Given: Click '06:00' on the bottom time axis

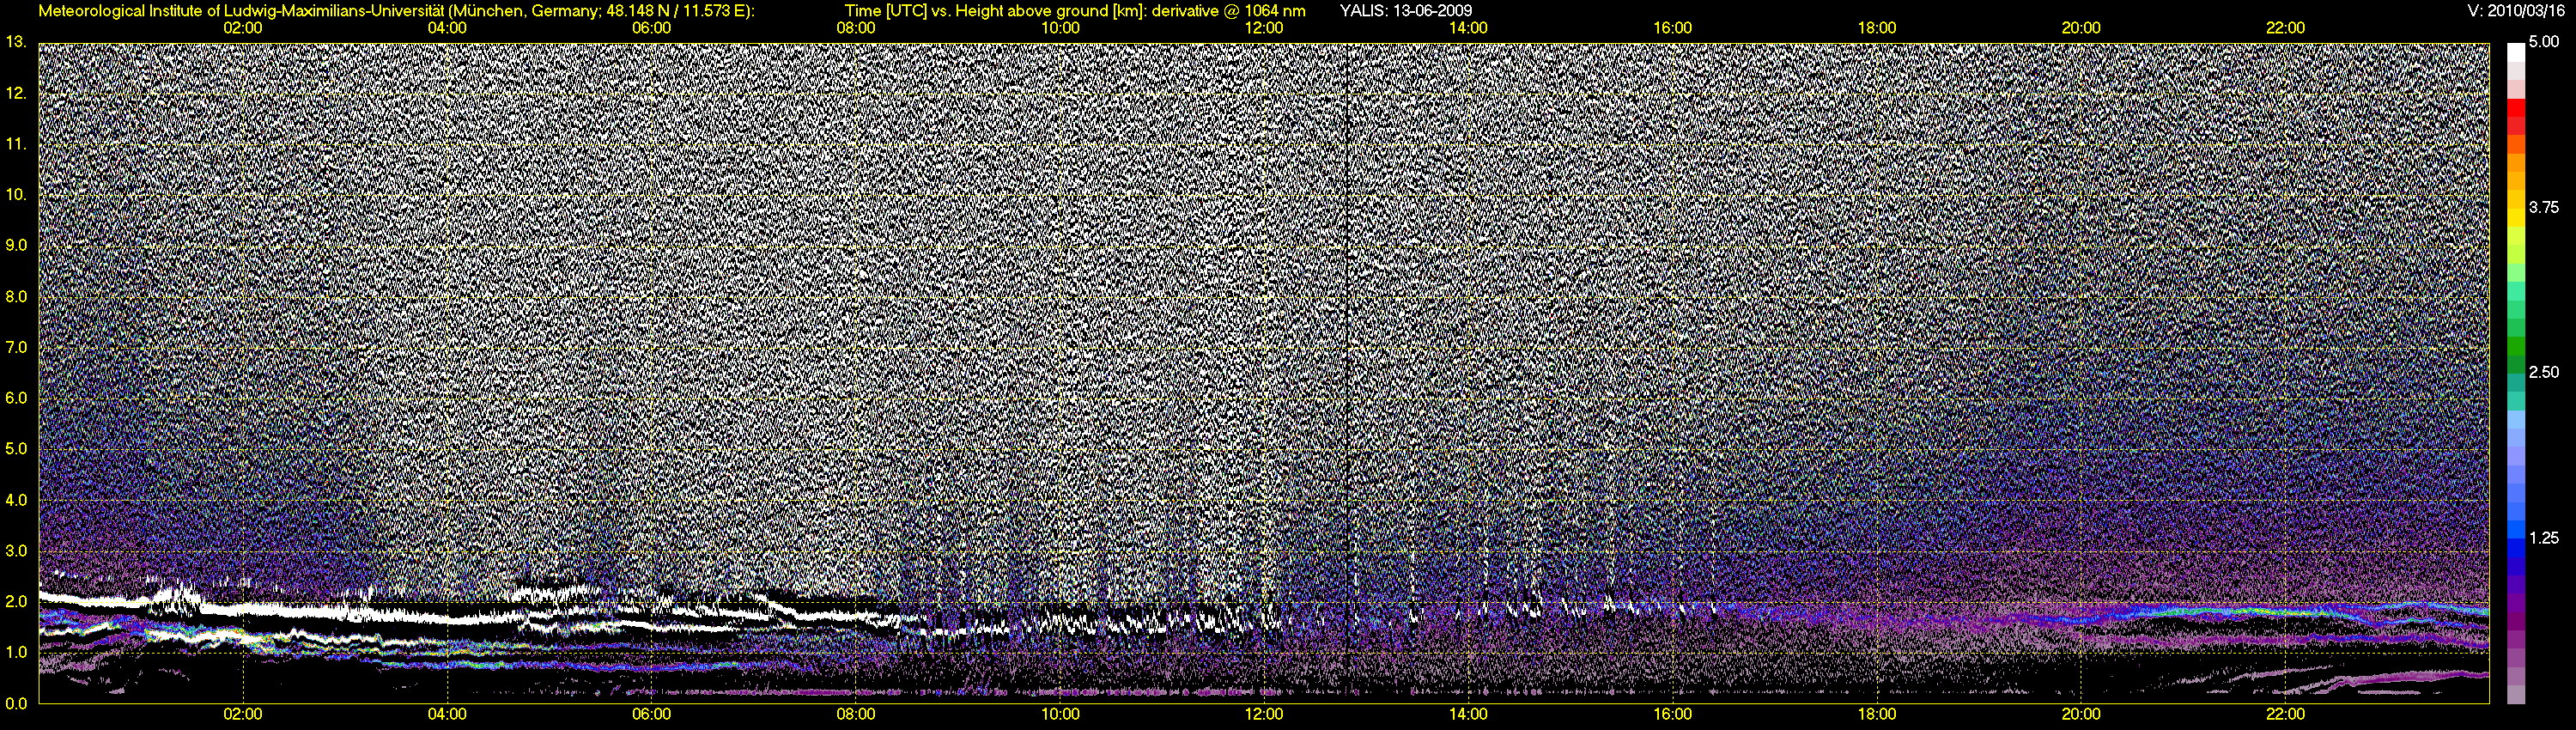Looking at the screenshot, I should (x=651, y=714).
